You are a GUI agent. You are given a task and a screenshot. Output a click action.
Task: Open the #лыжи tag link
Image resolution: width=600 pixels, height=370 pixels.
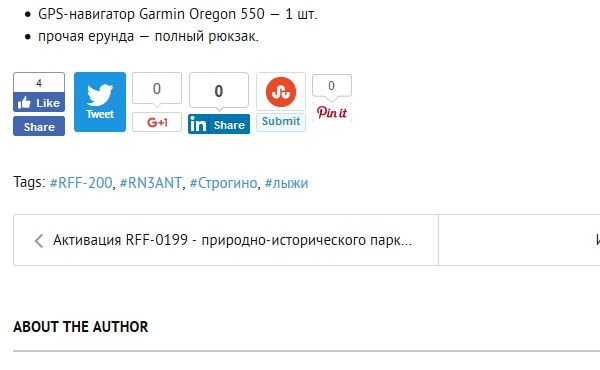(x=286, y=183)
